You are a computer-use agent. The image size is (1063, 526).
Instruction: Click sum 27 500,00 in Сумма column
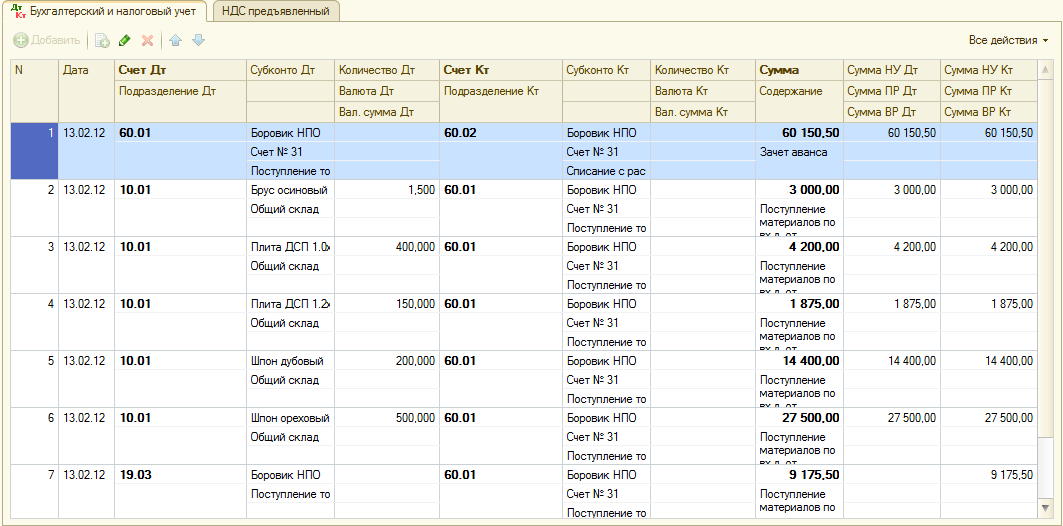click(799, 418)
